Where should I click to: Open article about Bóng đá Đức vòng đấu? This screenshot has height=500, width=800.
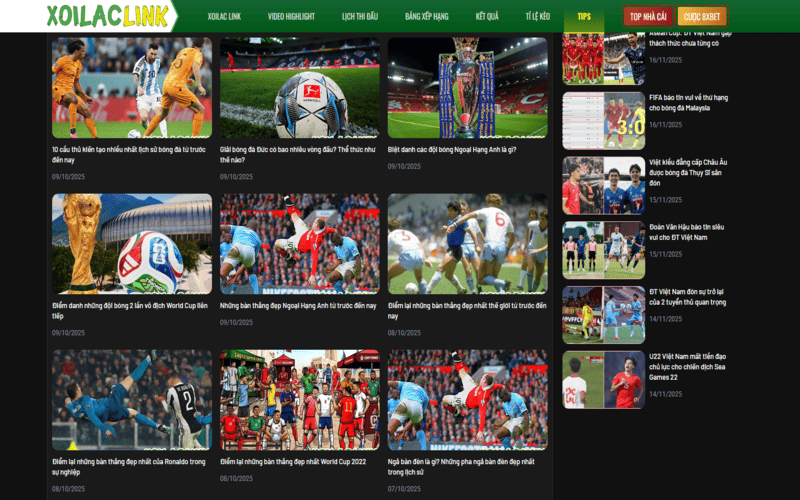(x=299, y=154)
